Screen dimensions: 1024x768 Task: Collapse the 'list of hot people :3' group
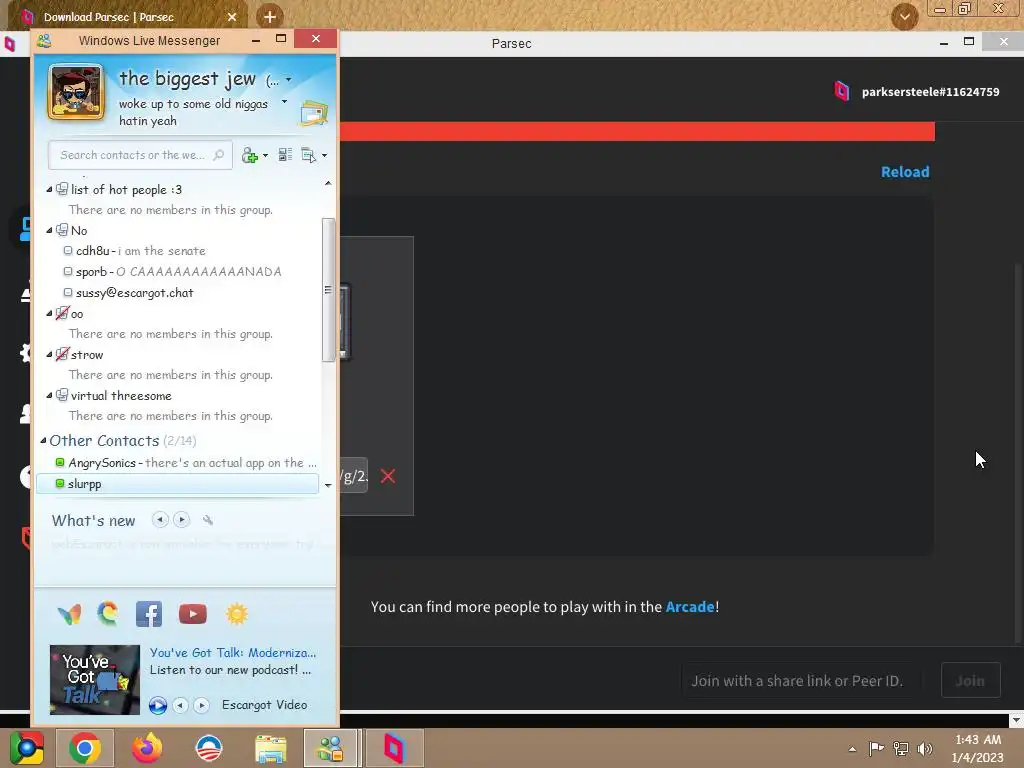coord(49,189)
